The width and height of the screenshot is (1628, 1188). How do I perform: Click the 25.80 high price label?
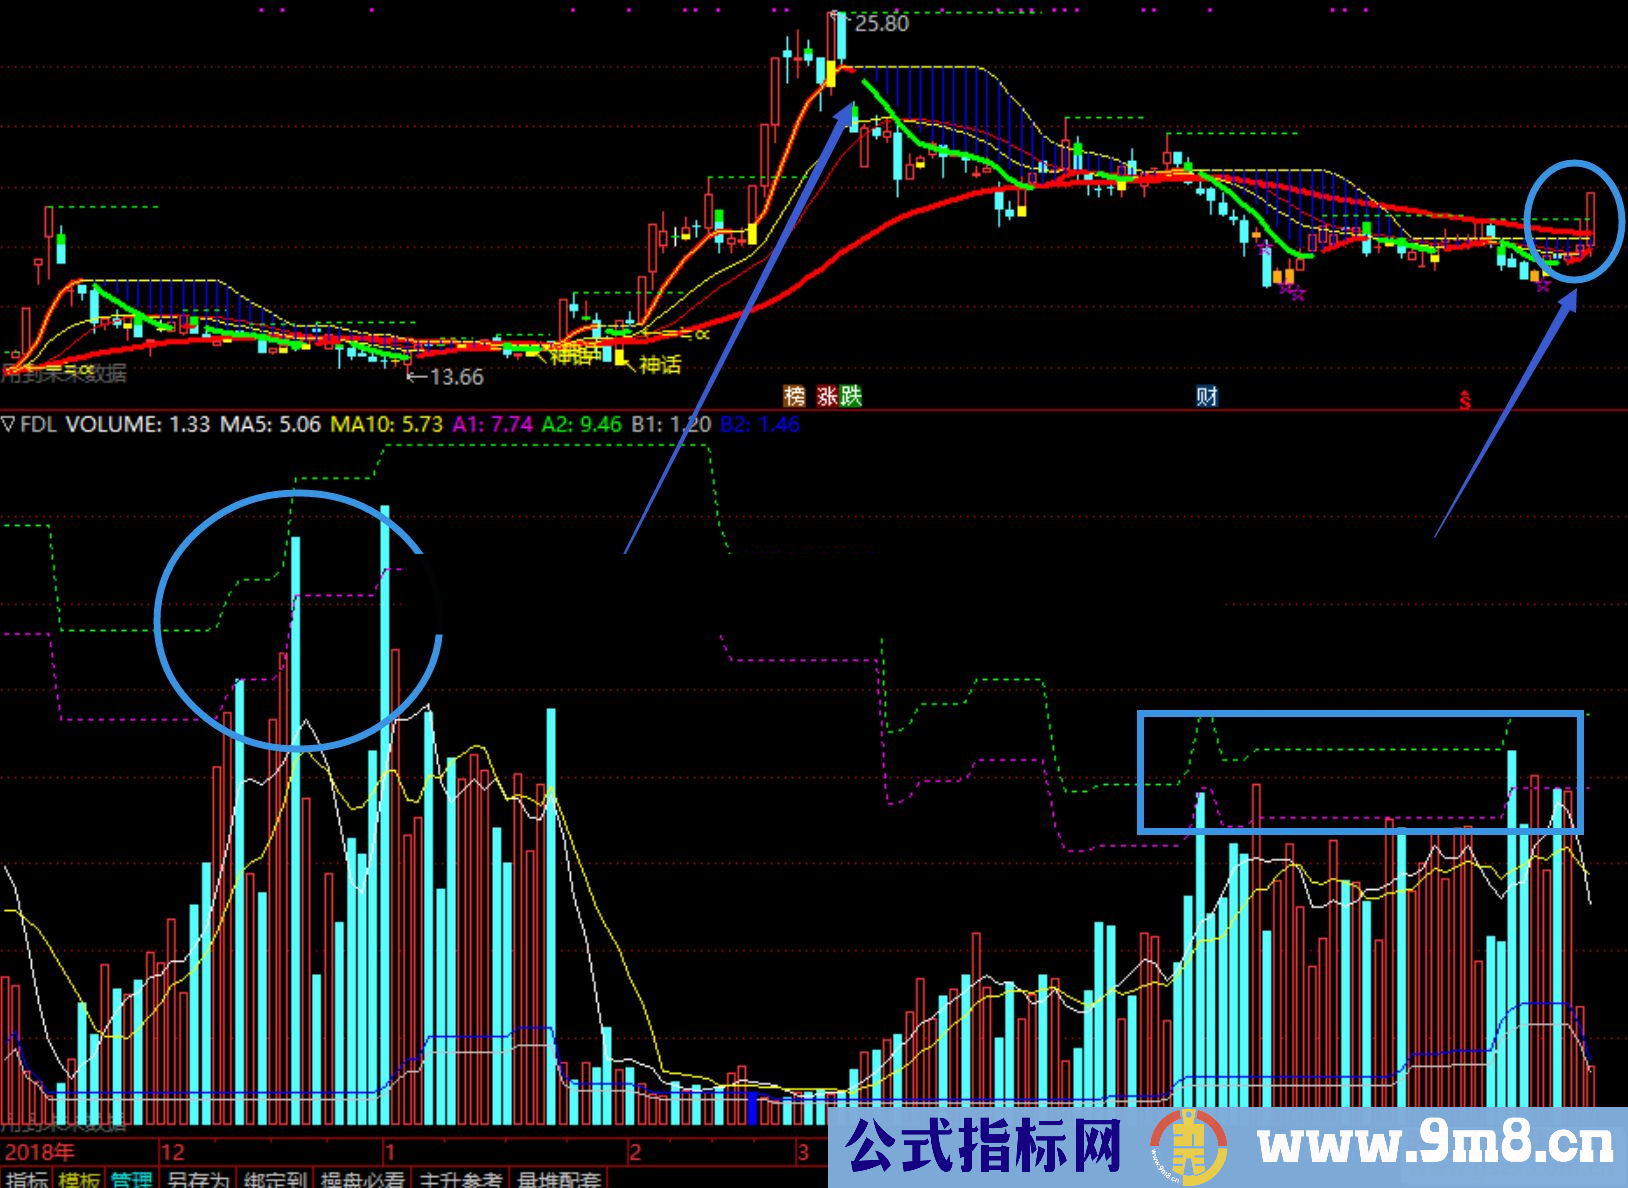click(882, 23)
